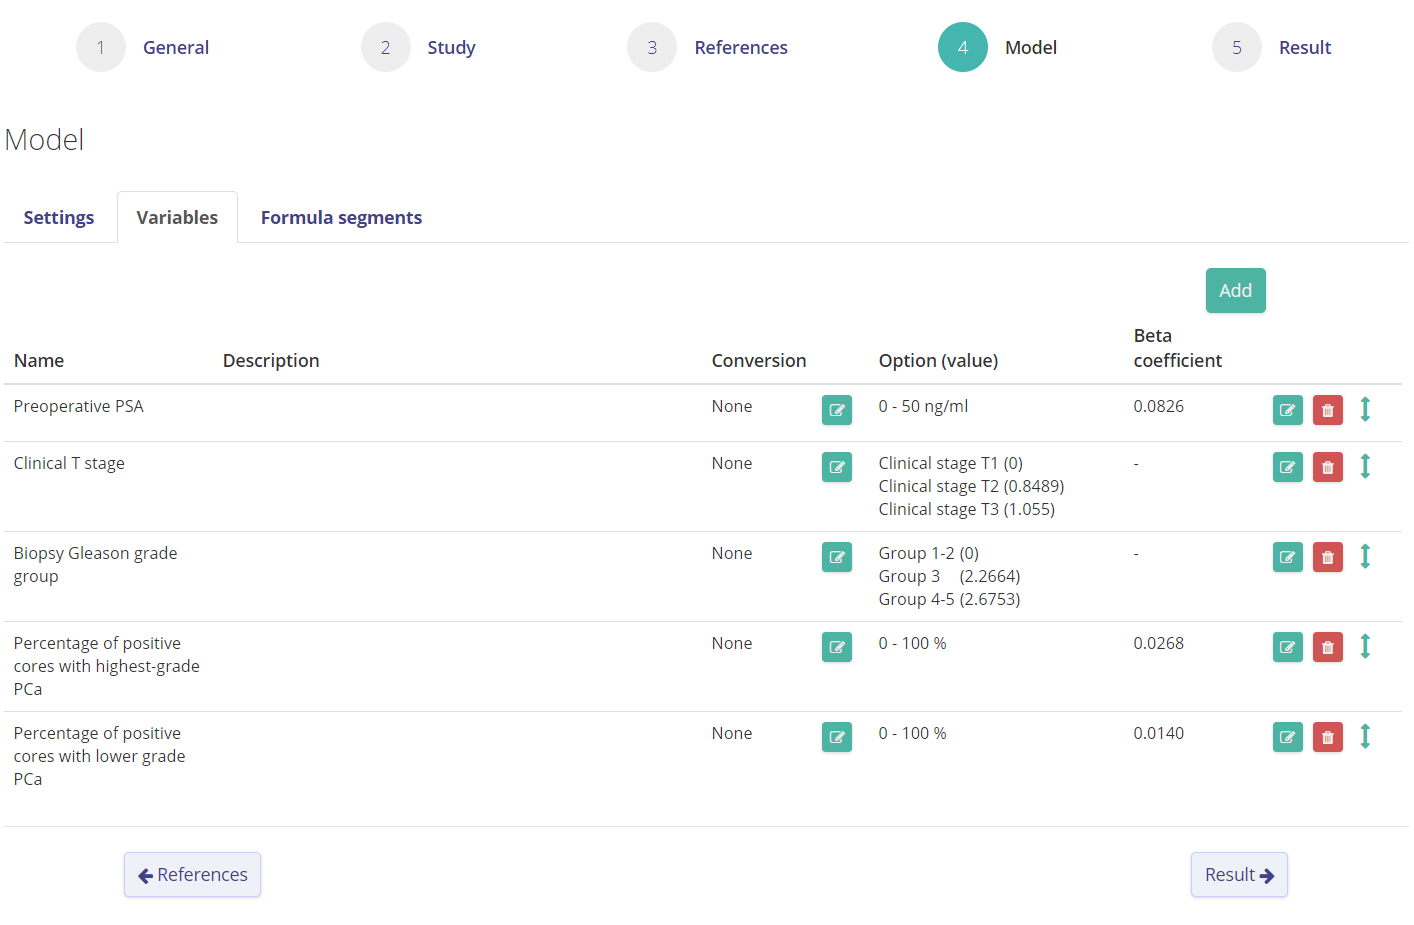Edit conversion for Biopsy Gleason grade group
The image size is (1414, 925).
(836, 557)
